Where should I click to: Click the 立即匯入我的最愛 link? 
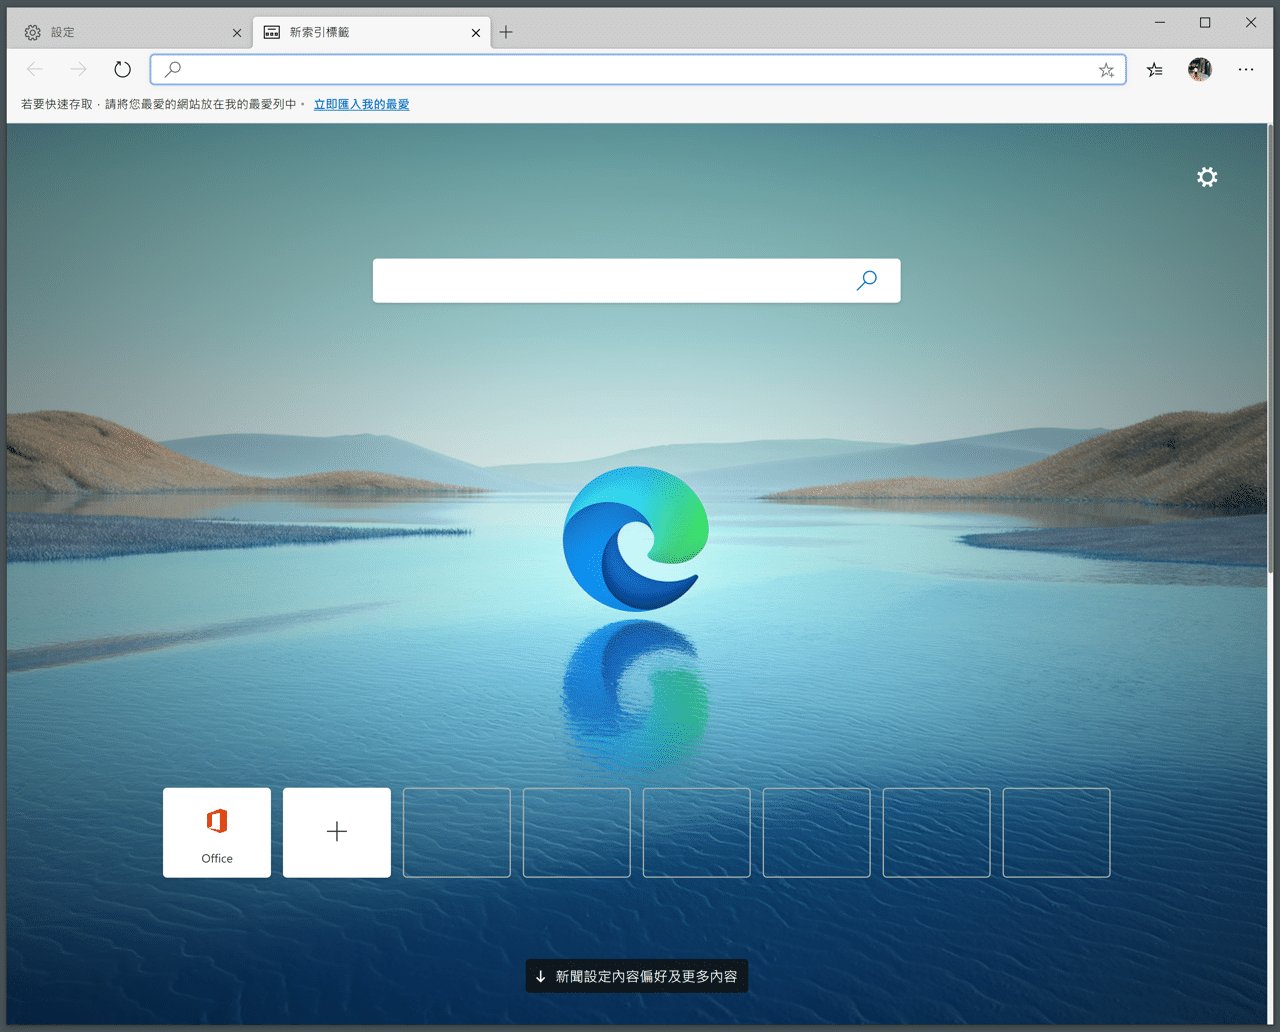pyautogui.click(x=361, y=104)
